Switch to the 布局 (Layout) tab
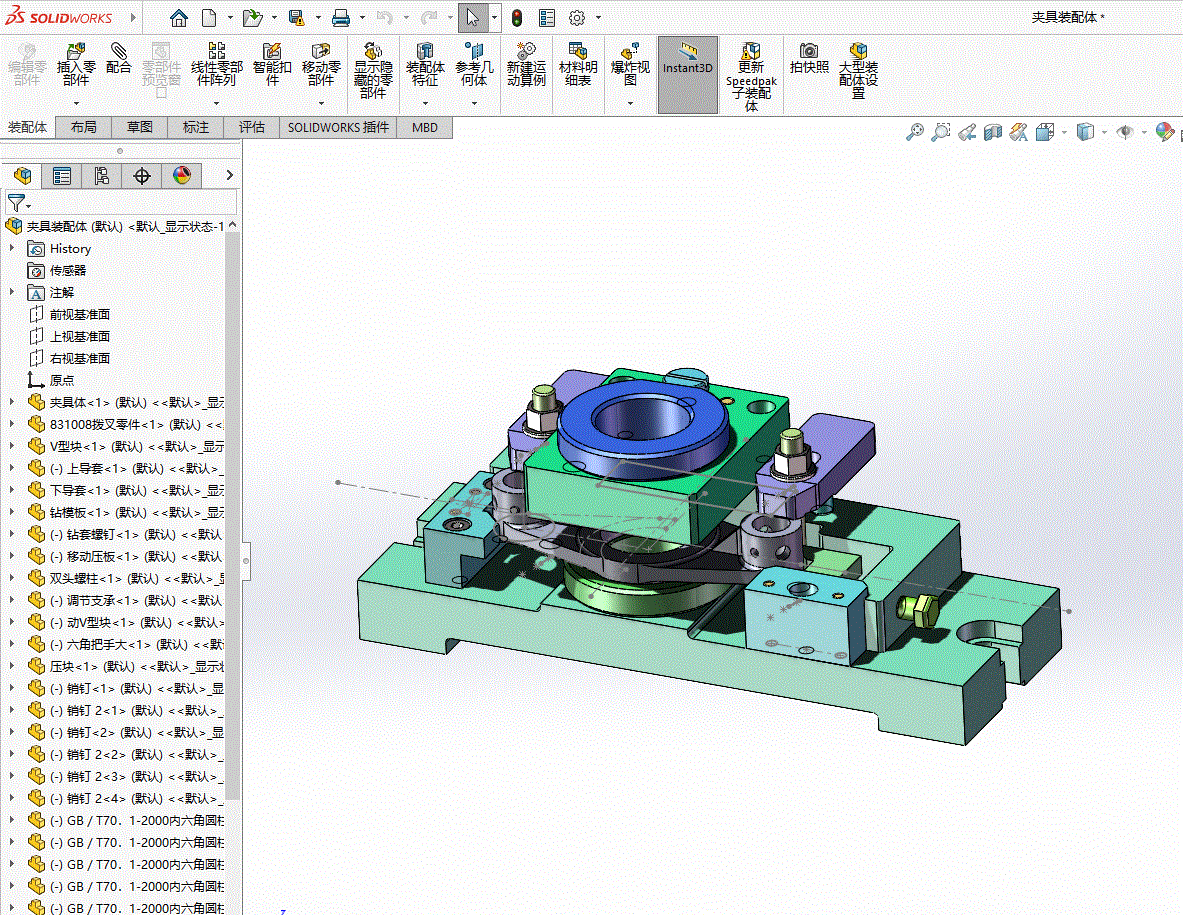The height and width of the screenshot is (915, 1183). [84, 127]
